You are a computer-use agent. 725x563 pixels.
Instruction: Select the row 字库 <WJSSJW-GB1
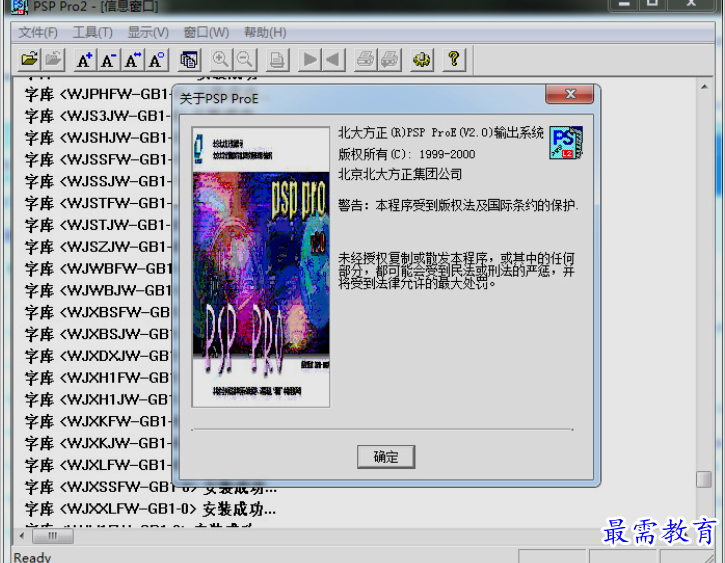pyautogui.click(x=98, y=181)
